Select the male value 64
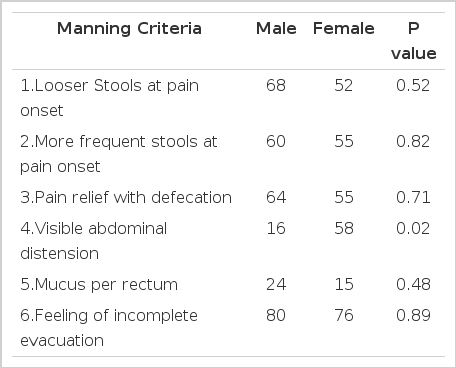Viewport: 456px width, 368px height. 276,197
